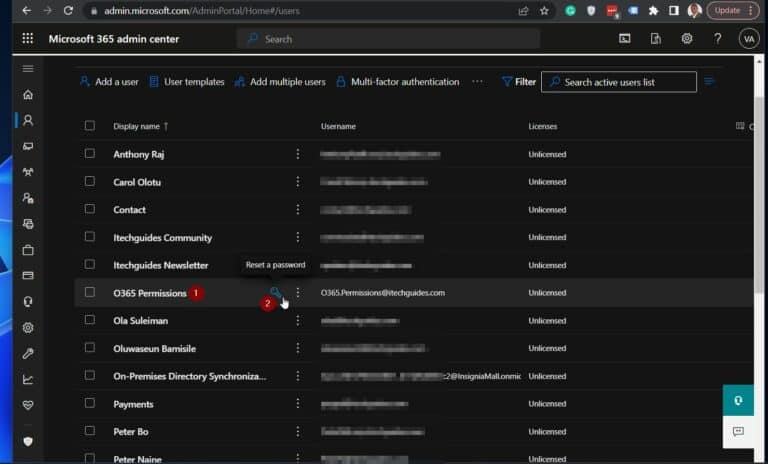Viewport: 768px width, 464px height.
Task: Open Multi-factor authentication
Action: pyautogui.click(x=398, y=82)
